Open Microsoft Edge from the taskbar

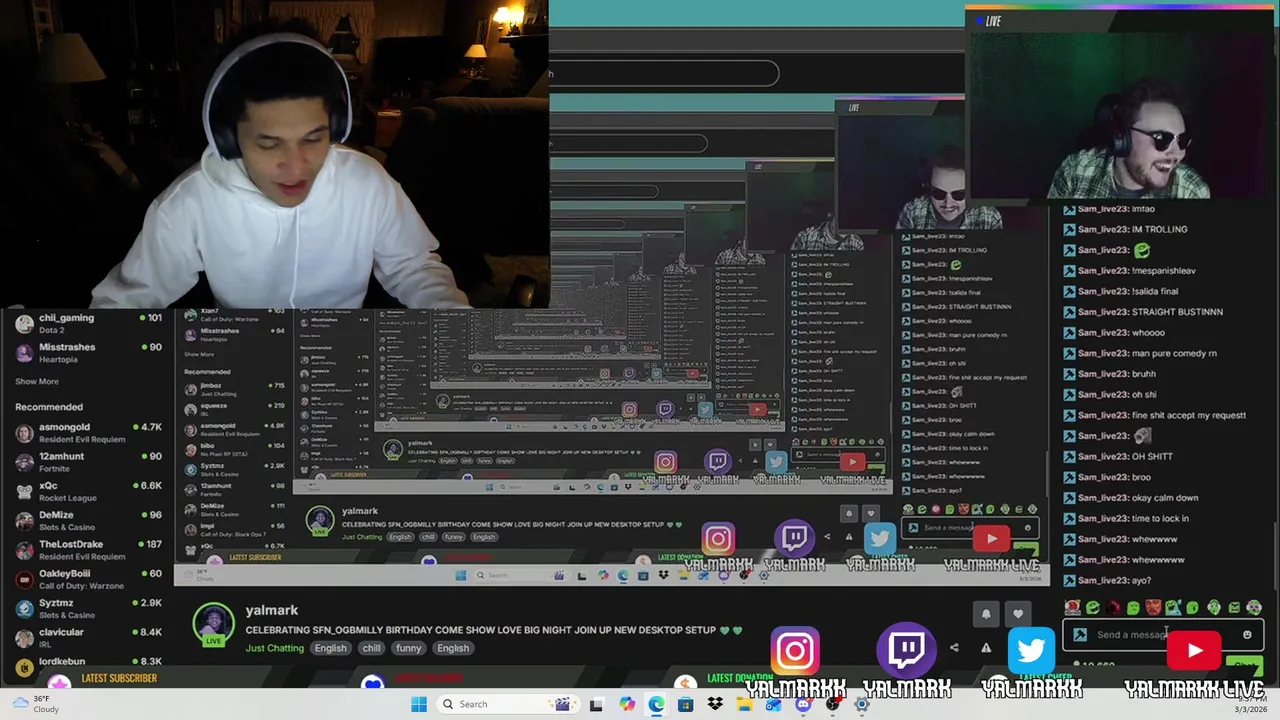656,704
